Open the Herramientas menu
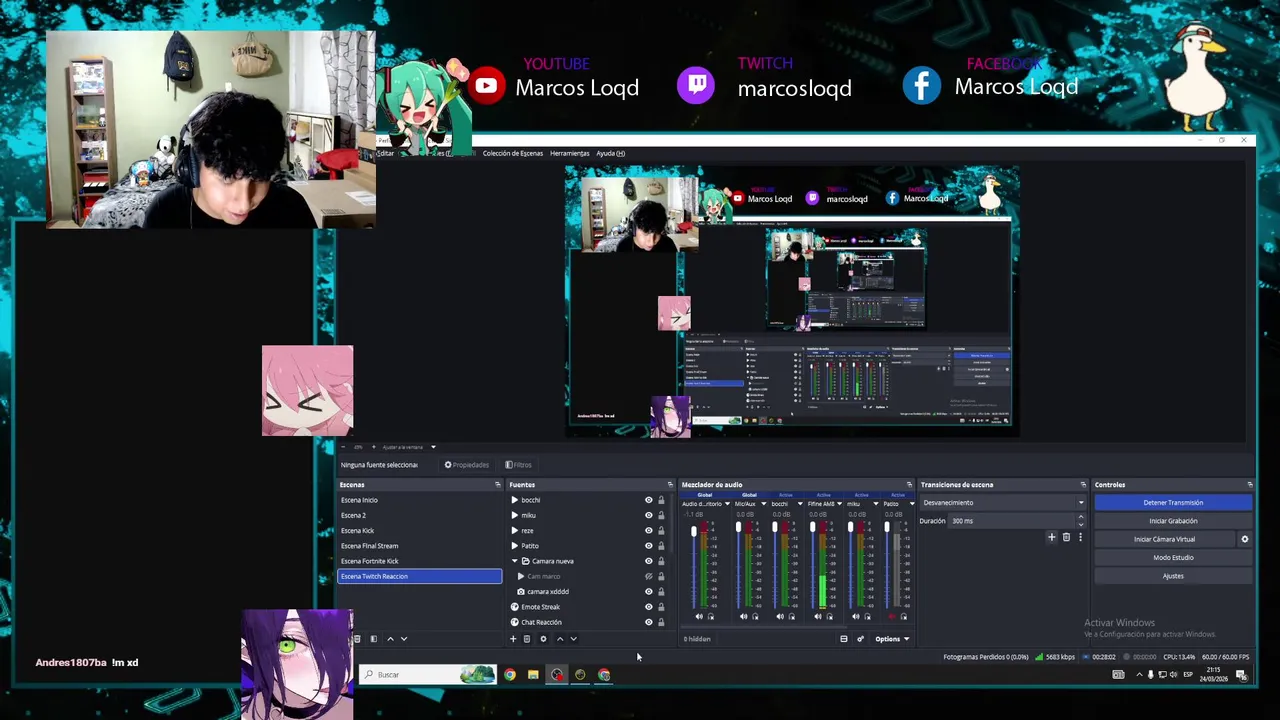The image size is (1280, 720). click(x=569, y=153)
